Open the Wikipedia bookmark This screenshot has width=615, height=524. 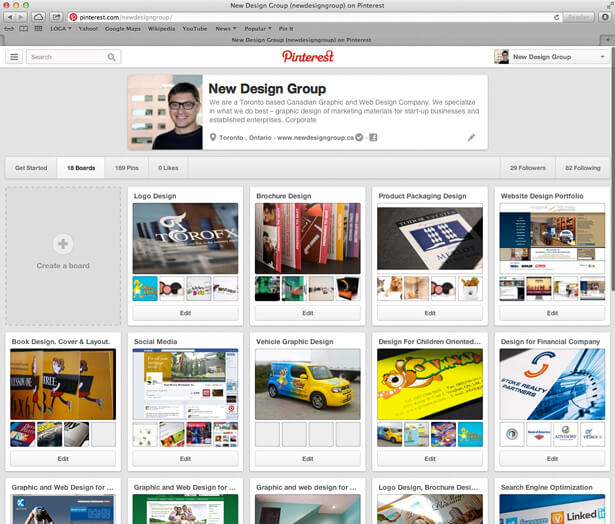pos(162,29)
